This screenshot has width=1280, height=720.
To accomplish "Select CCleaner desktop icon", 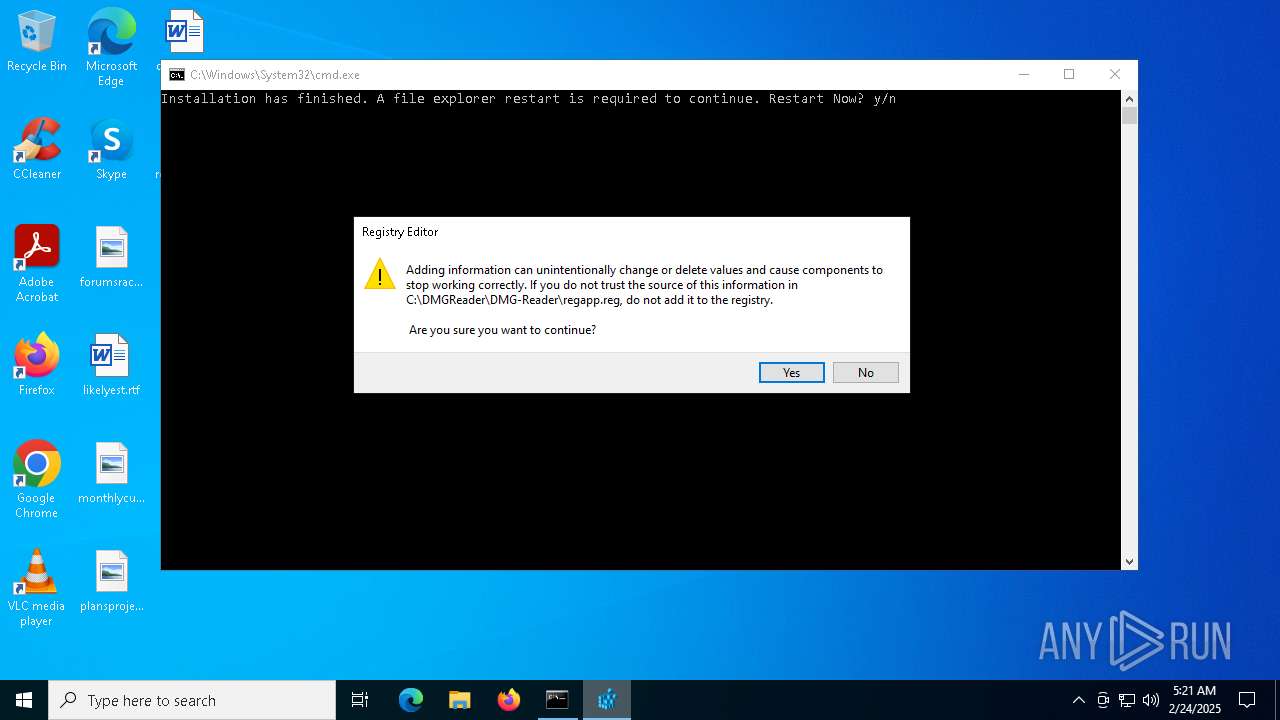I will (37, 149).
